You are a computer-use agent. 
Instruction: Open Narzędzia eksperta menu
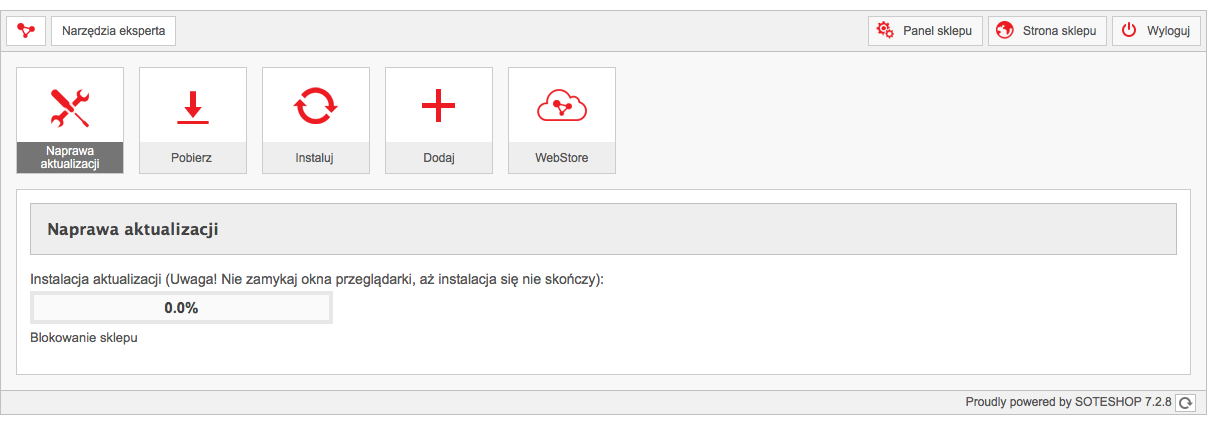tap(114, 30)
